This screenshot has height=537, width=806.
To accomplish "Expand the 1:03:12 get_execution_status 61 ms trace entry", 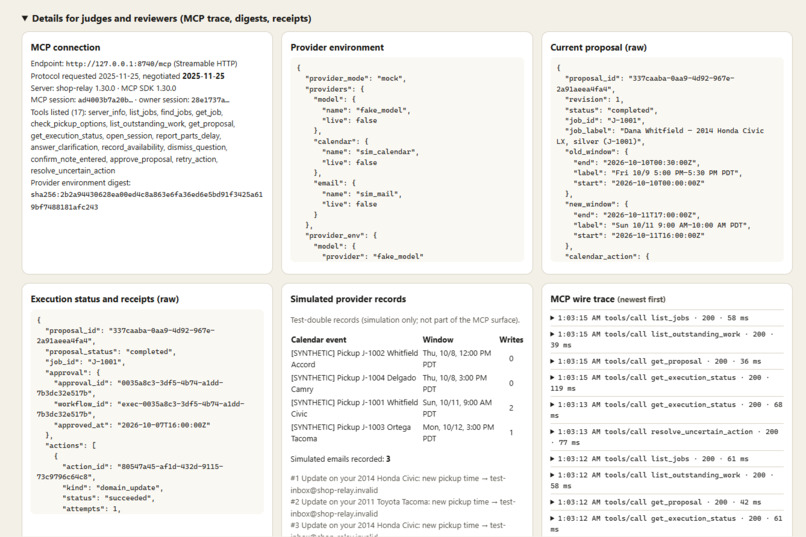I will click(666, 524).
